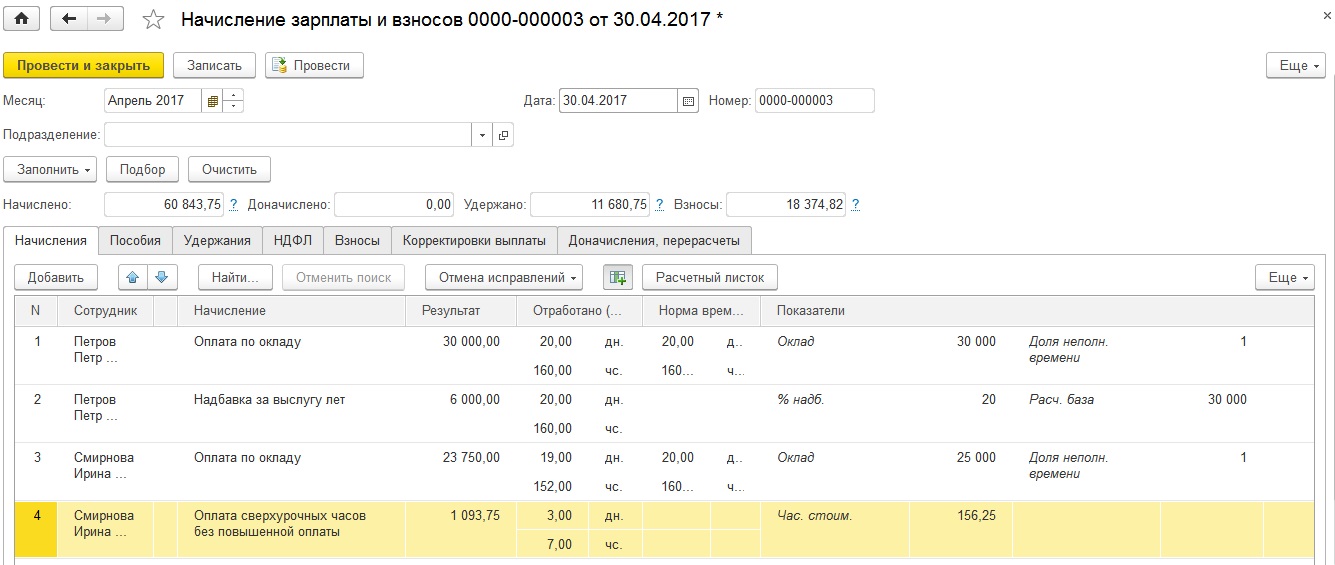Screen dimensions: 1335x565
Task: Open the Расчетный листок button
Action: pyautogui.click(x=710, y=277)
